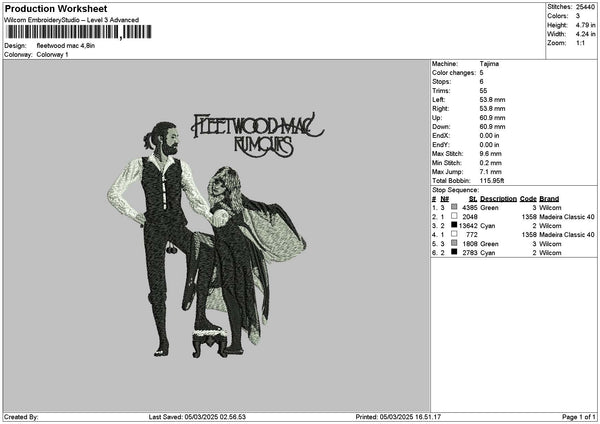
Task: Click the 'Description' column header
Action: point(498,199)
